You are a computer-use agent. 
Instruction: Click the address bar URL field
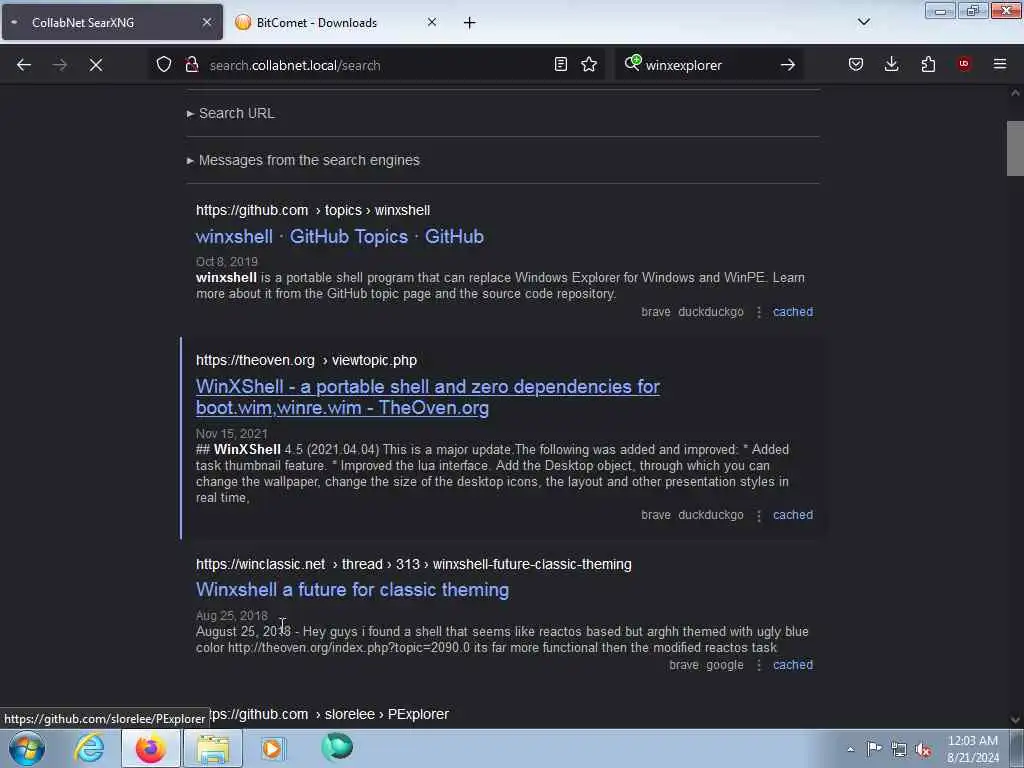pos(376,65)
